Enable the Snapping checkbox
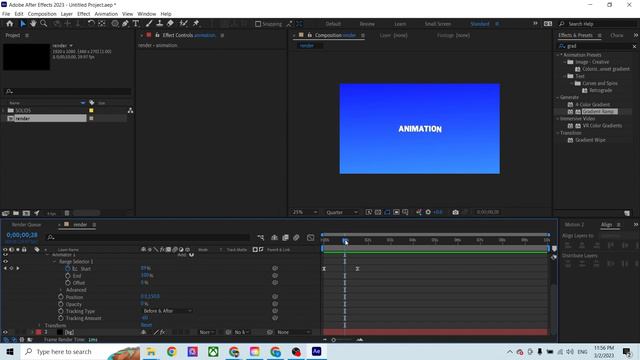Image resolution: width=640 pixels, height=360 pixels. pyautogui.click(x=258, y=24)
